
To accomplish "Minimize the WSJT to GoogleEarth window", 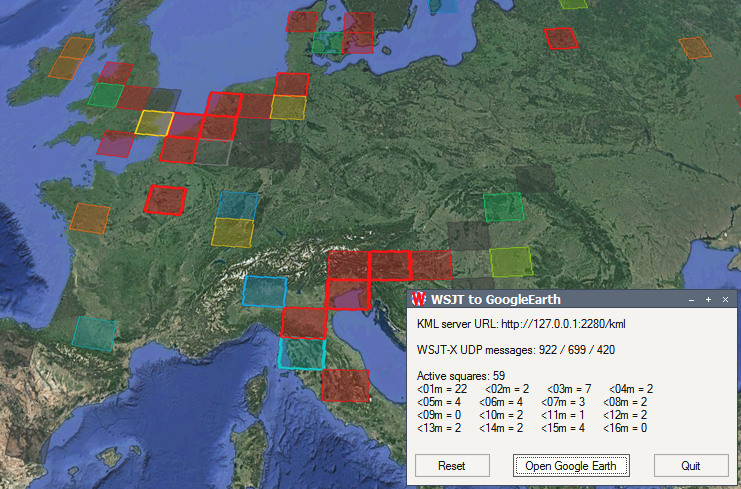I will (690, 299).
